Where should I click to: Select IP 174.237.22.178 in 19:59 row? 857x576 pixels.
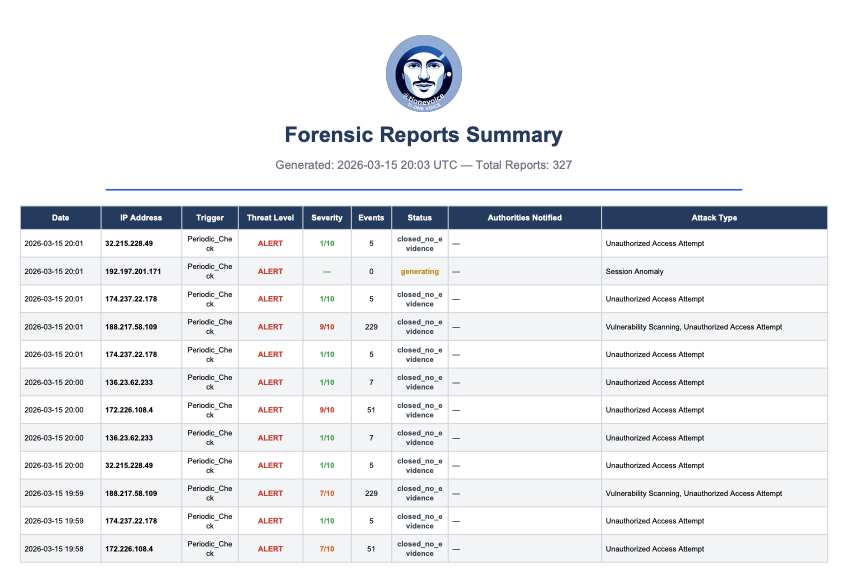131,521
